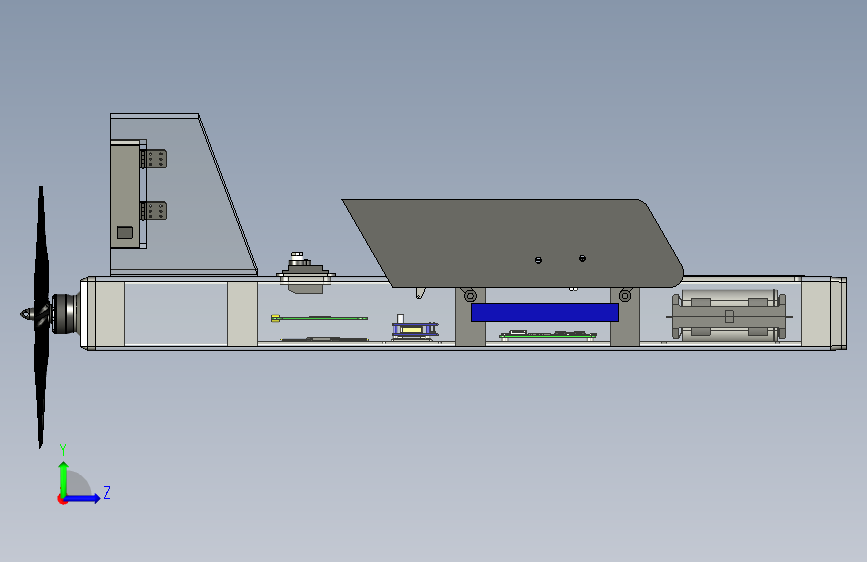Select the blue rectangular battery pack
This screenshot has width=867, height=562.
(545, 313)
